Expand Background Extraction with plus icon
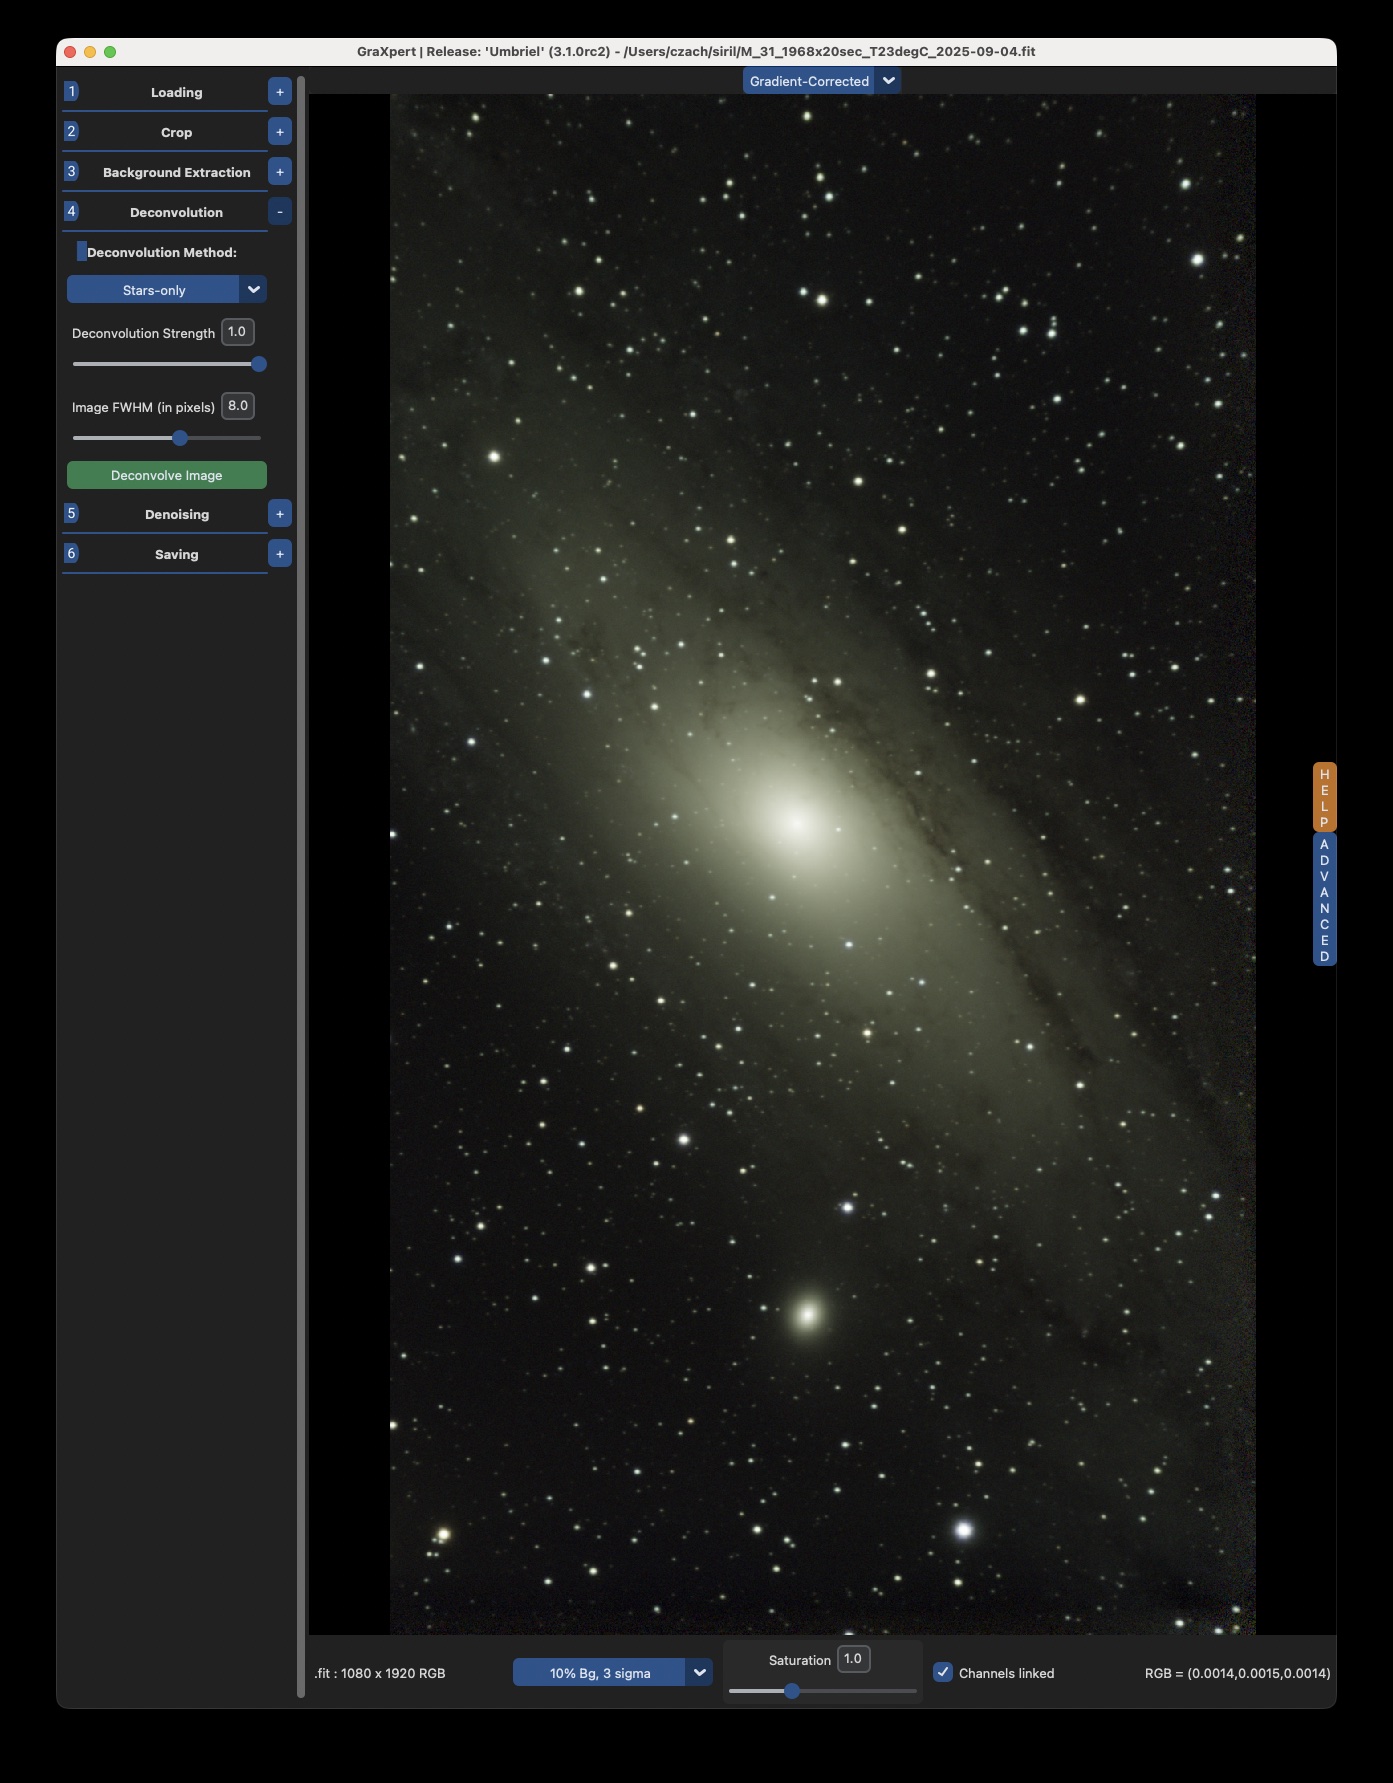The height and width of the screenshot is (1783, 1393). (280, 172)
